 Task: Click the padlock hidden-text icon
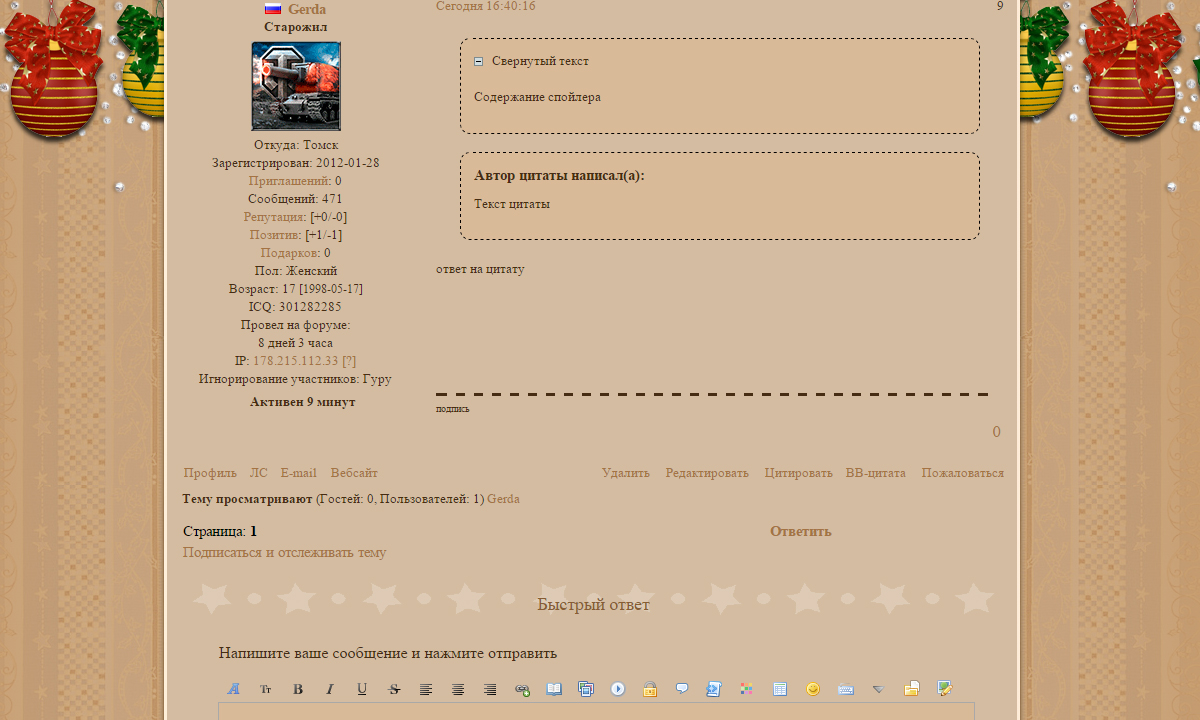coord(650,689)
